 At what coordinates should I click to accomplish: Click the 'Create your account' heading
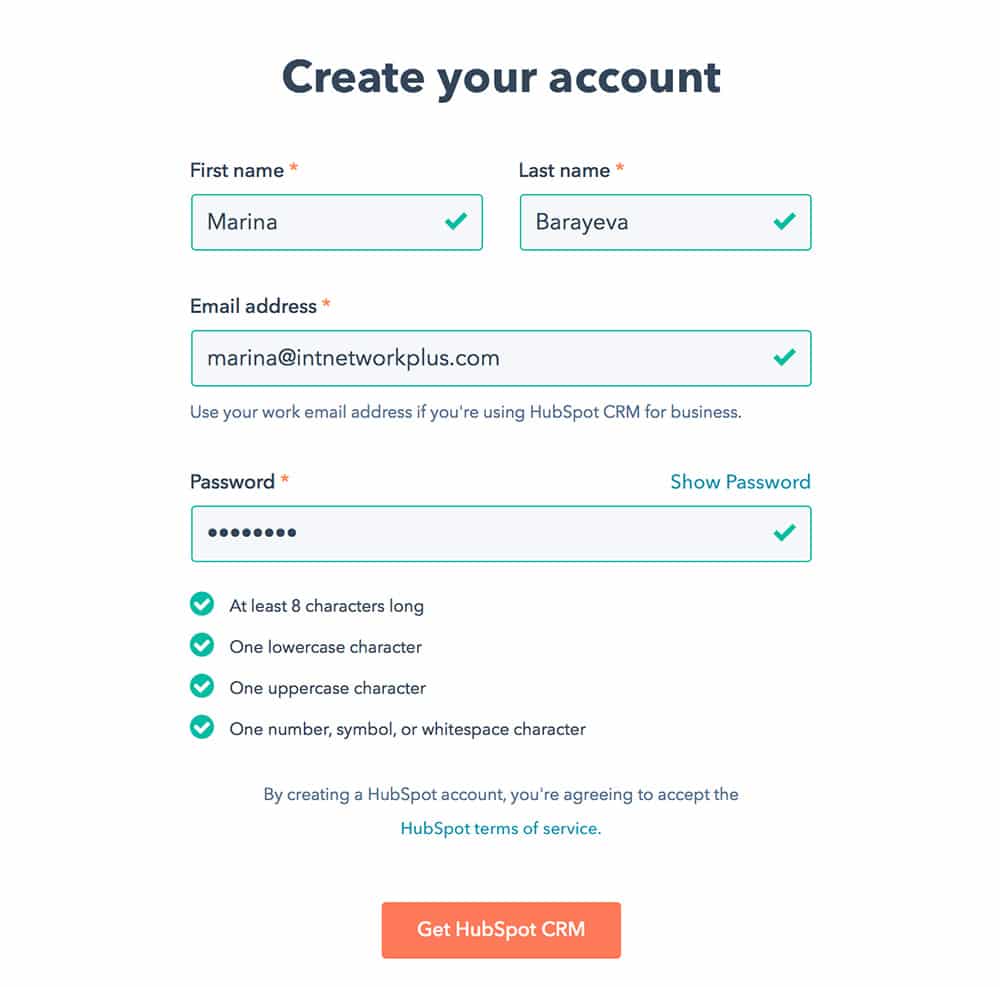click(500, 76)
